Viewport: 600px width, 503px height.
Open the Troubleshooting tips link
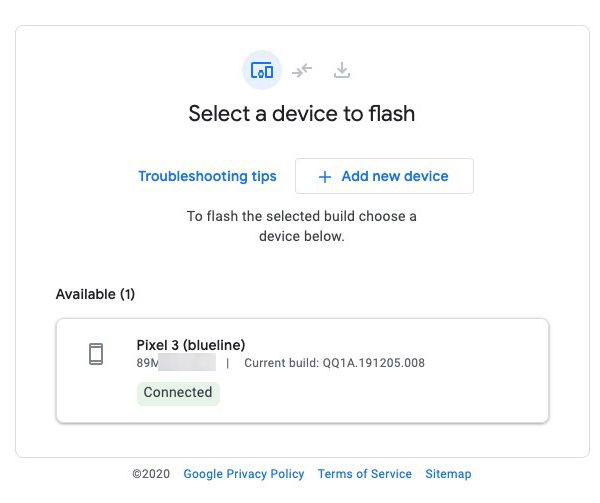(207, 177)
